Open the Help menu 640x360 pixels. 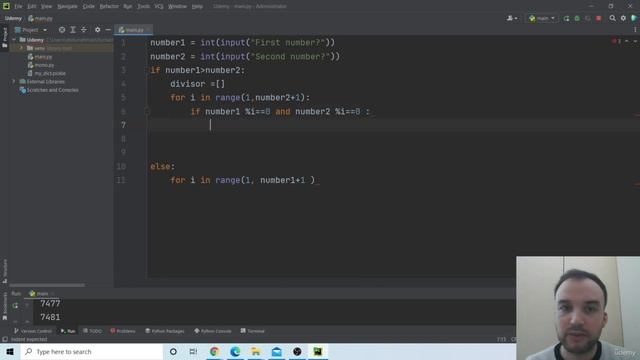point(197,7)
